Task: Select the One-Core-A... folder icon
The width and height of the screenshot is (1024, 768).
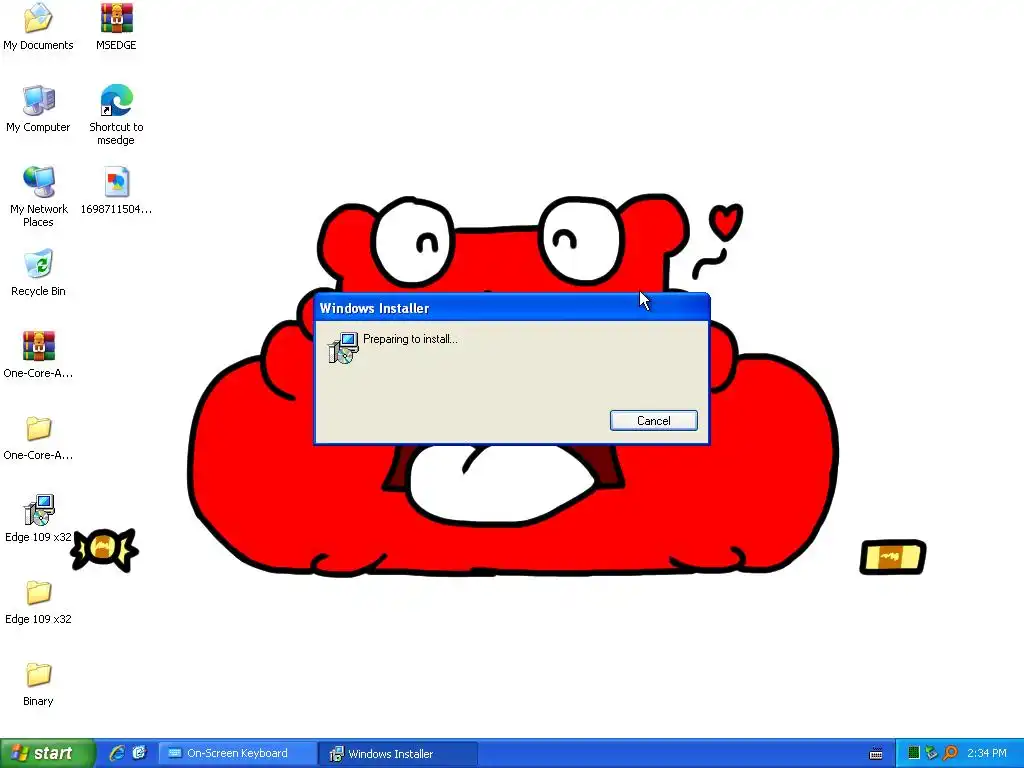Action: pos(38,428)
